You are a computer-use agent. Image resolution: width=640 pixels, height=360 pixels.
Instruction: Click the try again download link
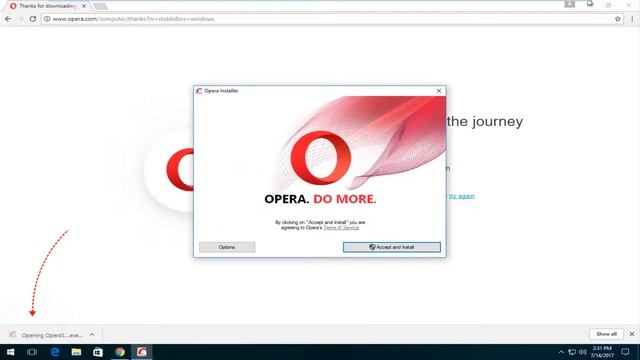(x=461, y=196)
